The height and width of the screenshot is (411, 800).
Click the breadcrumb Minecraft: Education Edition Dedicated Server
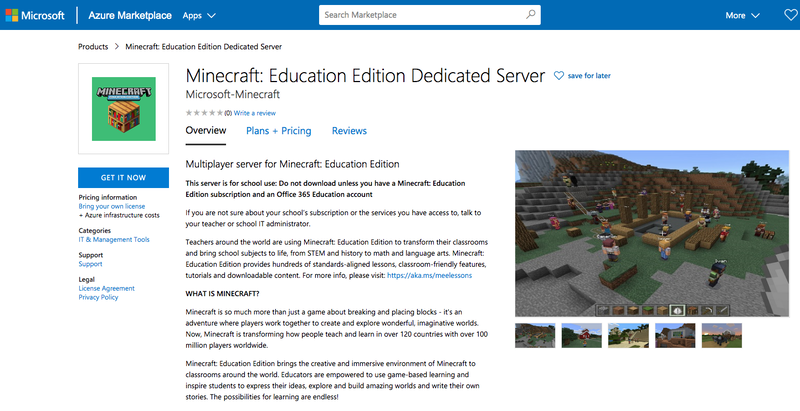click(204, 46)
